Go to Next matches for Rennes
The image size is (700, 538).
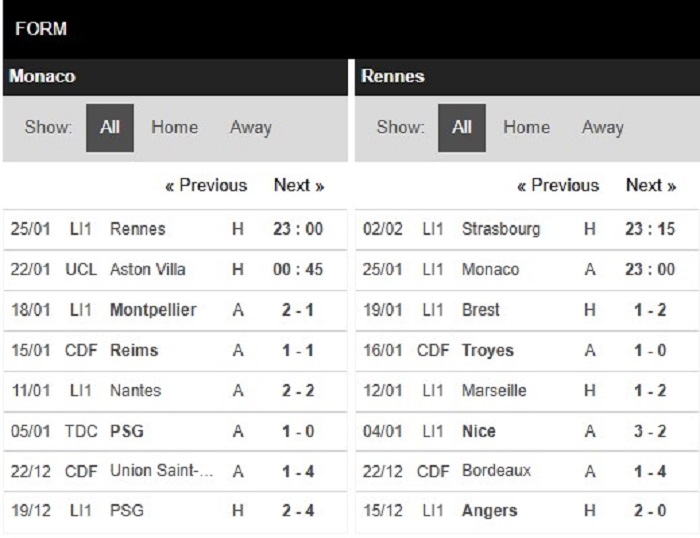tap(651, 185)
